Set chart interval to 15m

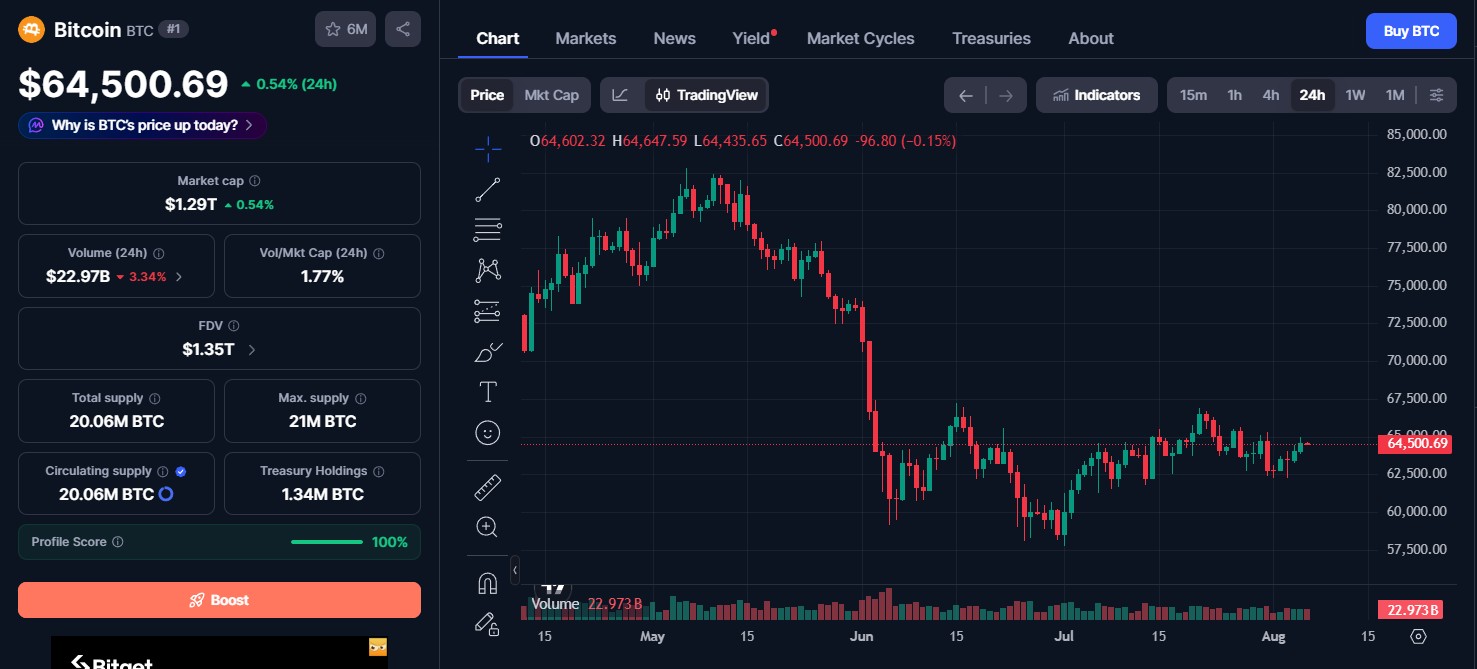point(1193,95)
